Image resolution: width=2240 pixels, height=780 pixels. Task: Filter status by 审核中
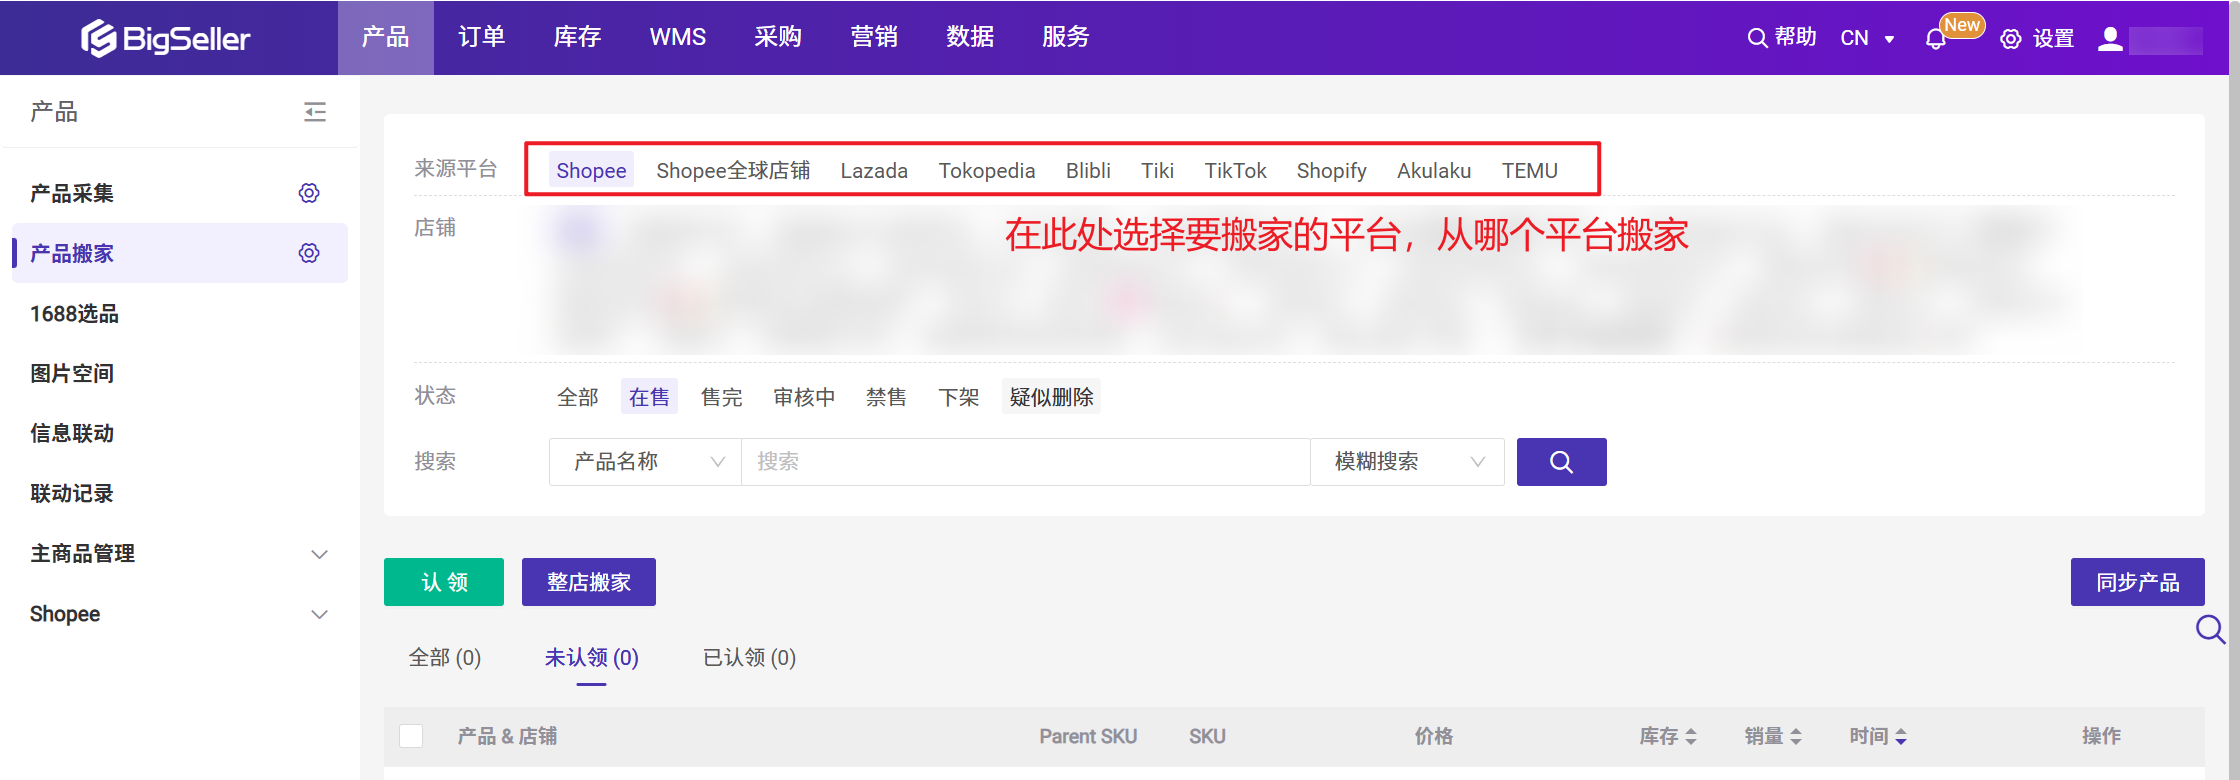[804, 397]
